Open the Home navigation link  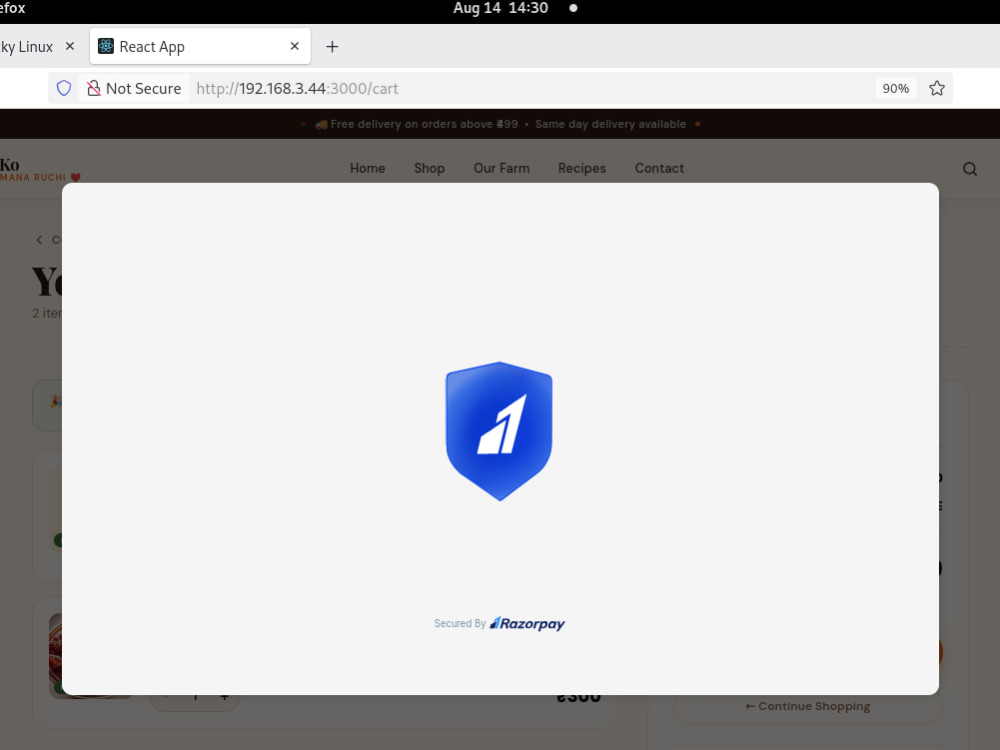tap(367, 168)
